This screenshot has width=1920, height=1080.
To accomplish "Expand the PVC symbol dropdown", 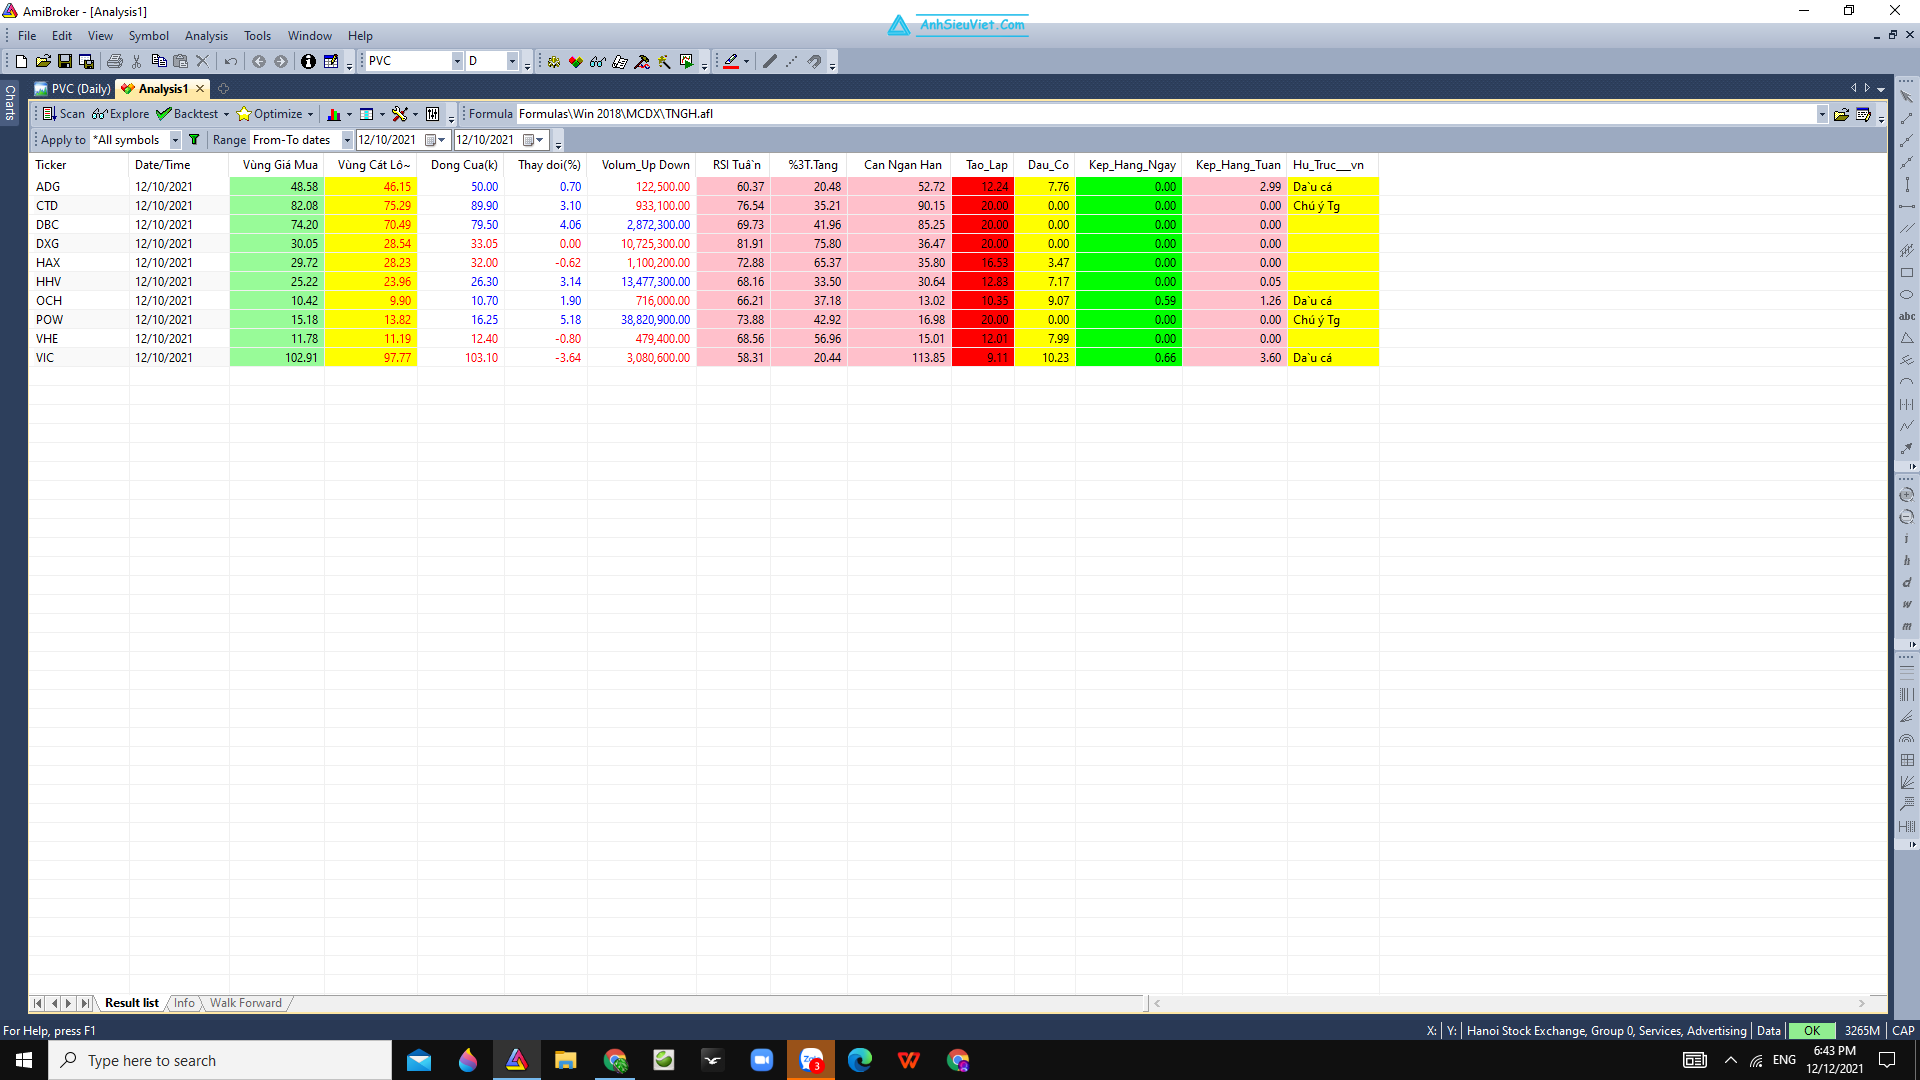I will [457, 62].
